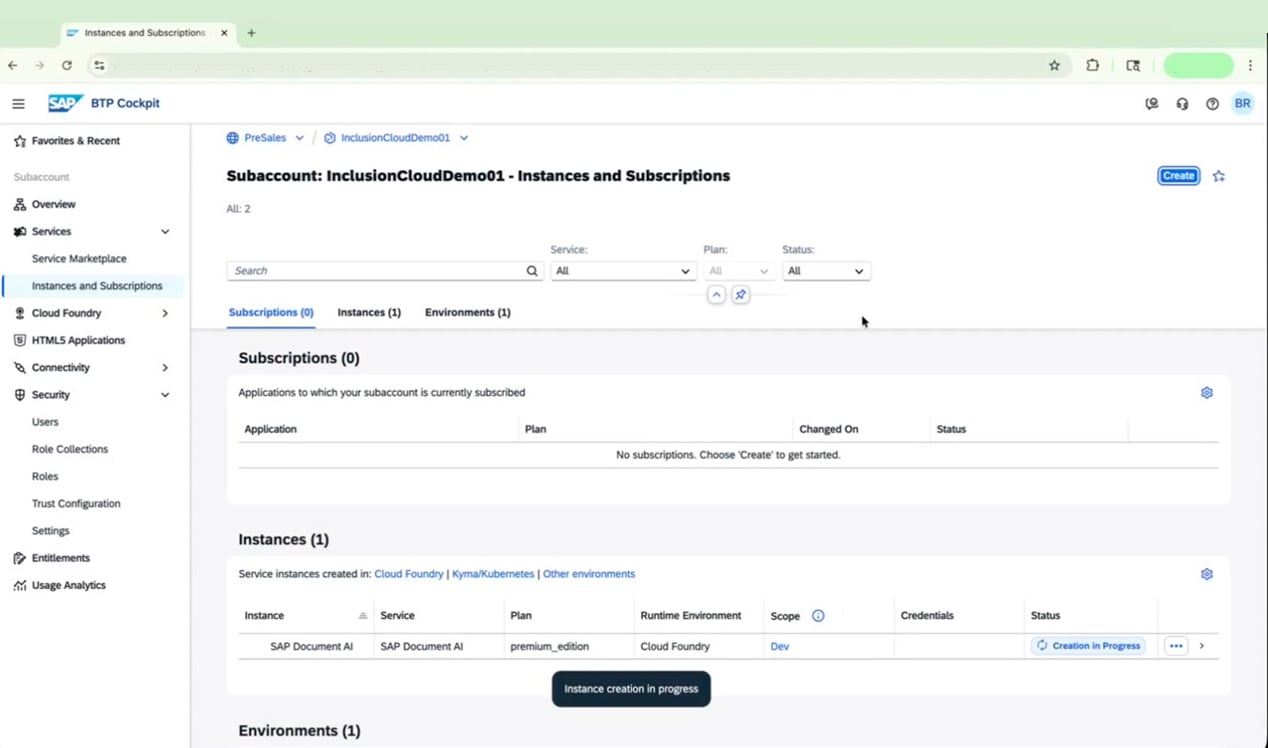The width and height of the screenshot is (1268, 748).
Task: Close the Instances and Subscriptions browser tab
Action: [x=224, y=33]
